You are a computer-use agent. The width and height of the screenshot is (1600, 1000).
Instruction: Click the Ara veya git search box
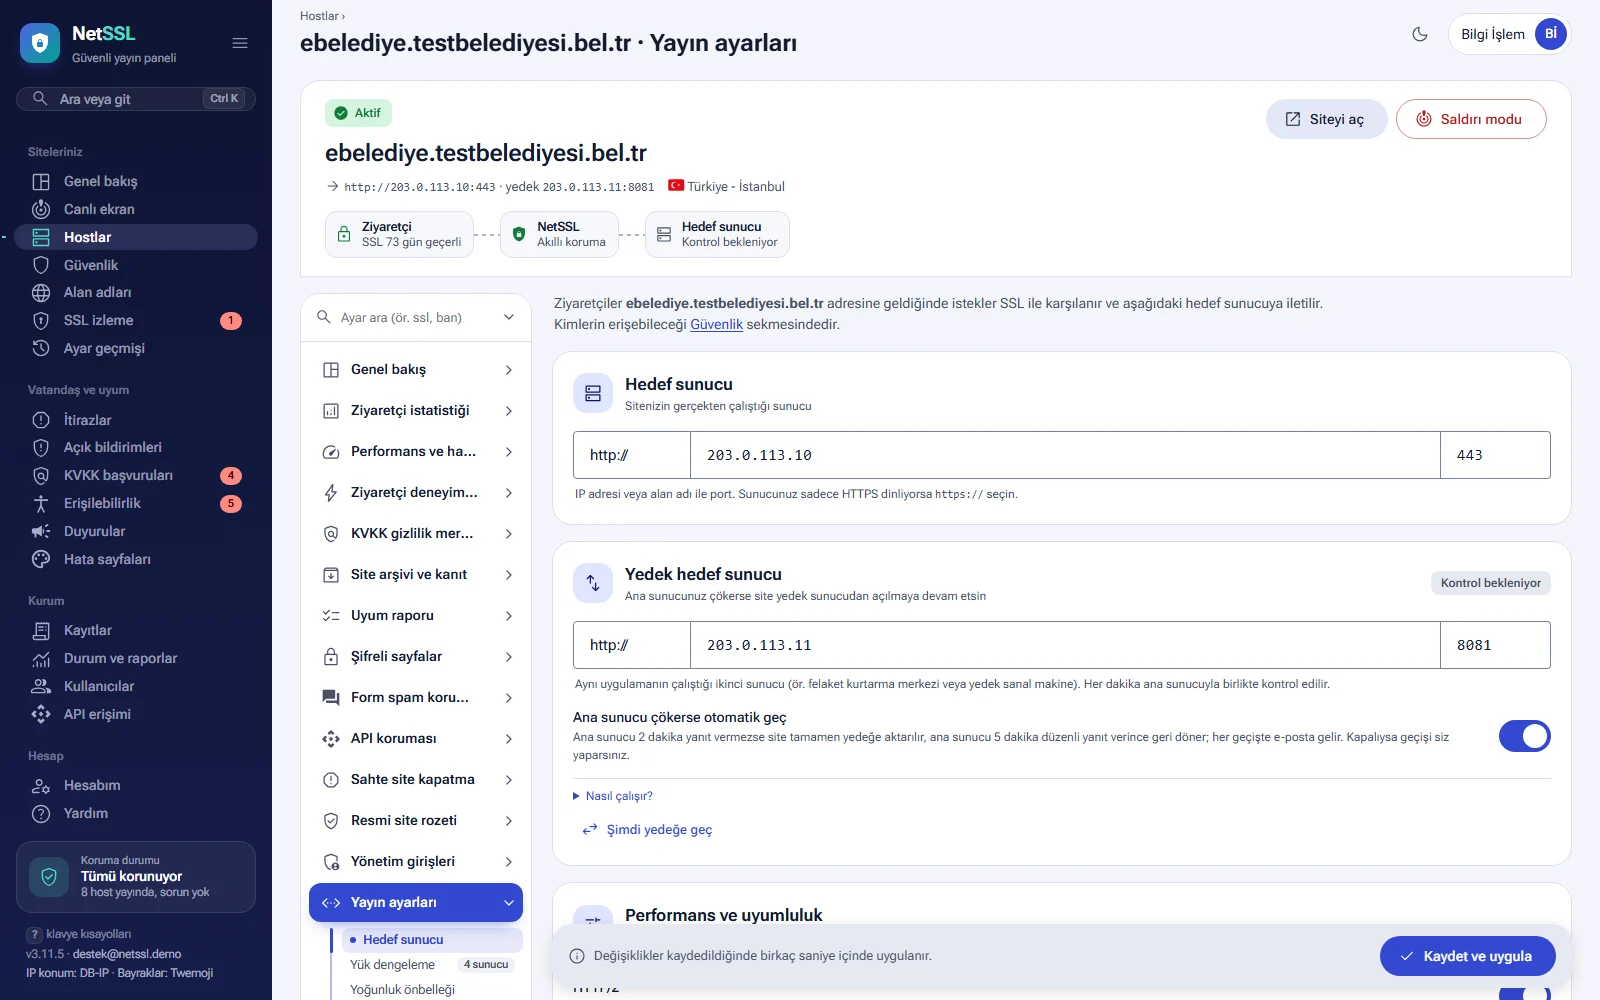pyautogui.click(x=136, y=99)
